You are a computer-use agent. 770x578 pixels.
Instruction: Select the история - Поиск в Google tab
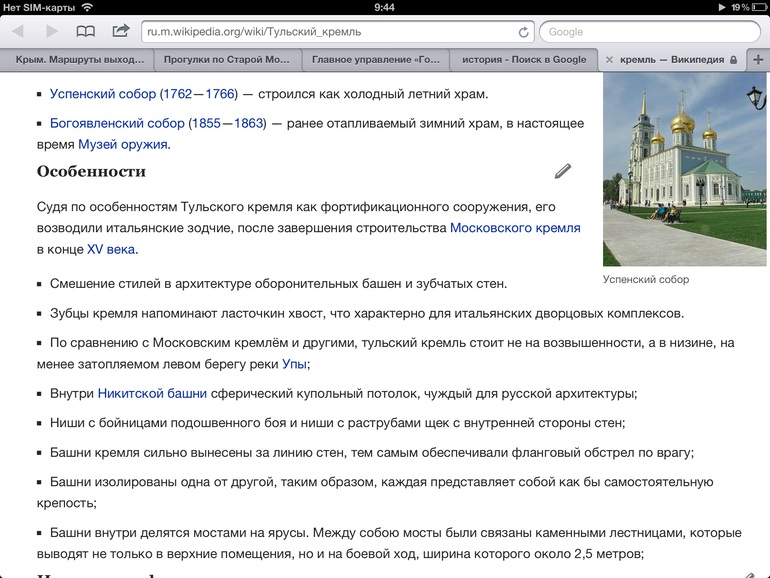[x=523, y=60]
